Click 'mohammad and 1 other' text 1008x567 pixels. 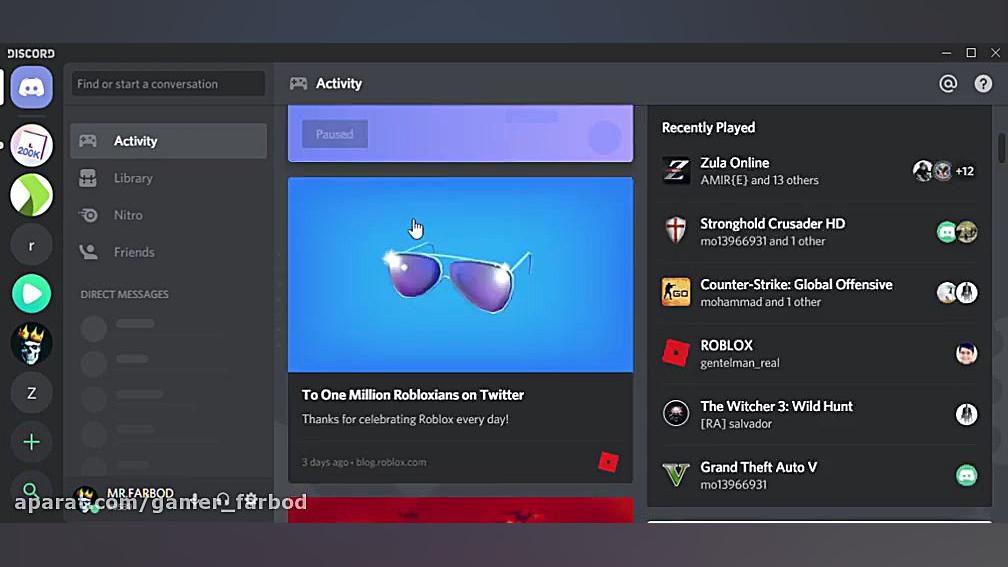point(760,302)
